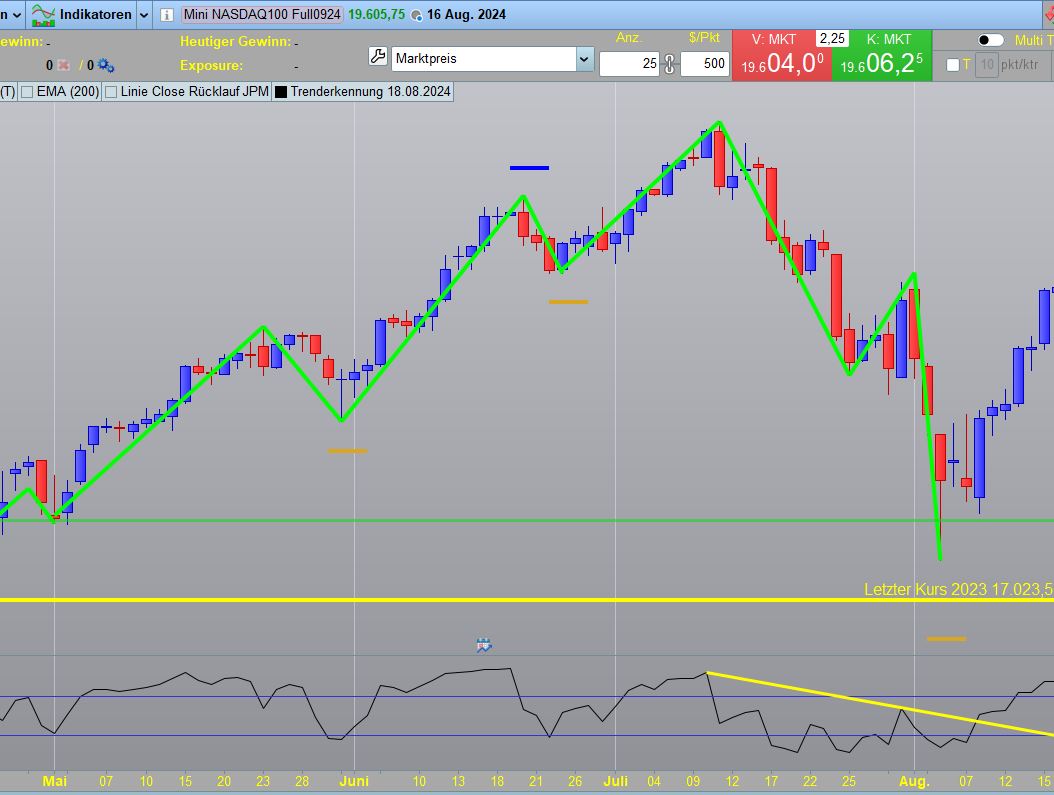The image size is (1054, 795).
Task: Open the Linie Close Rücklauf JPM label
Action: click(x=195, y=92)
